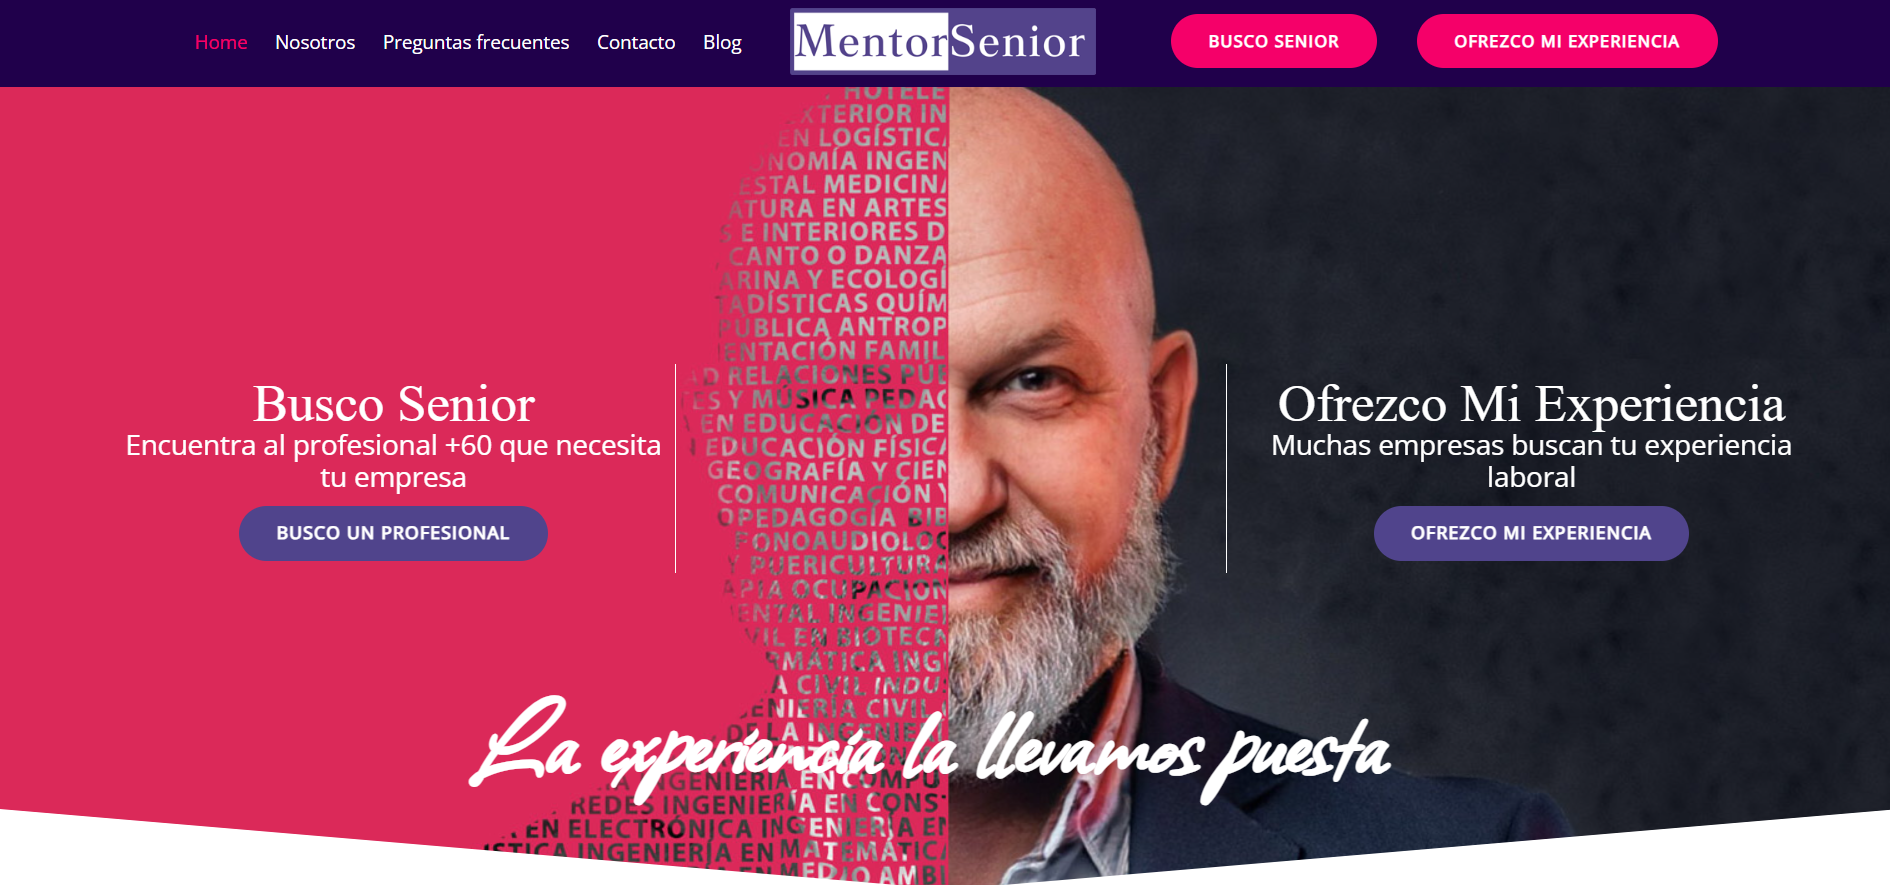Go to the Nosotros page
Viewport: 1890px width, 885px height.
315,42
